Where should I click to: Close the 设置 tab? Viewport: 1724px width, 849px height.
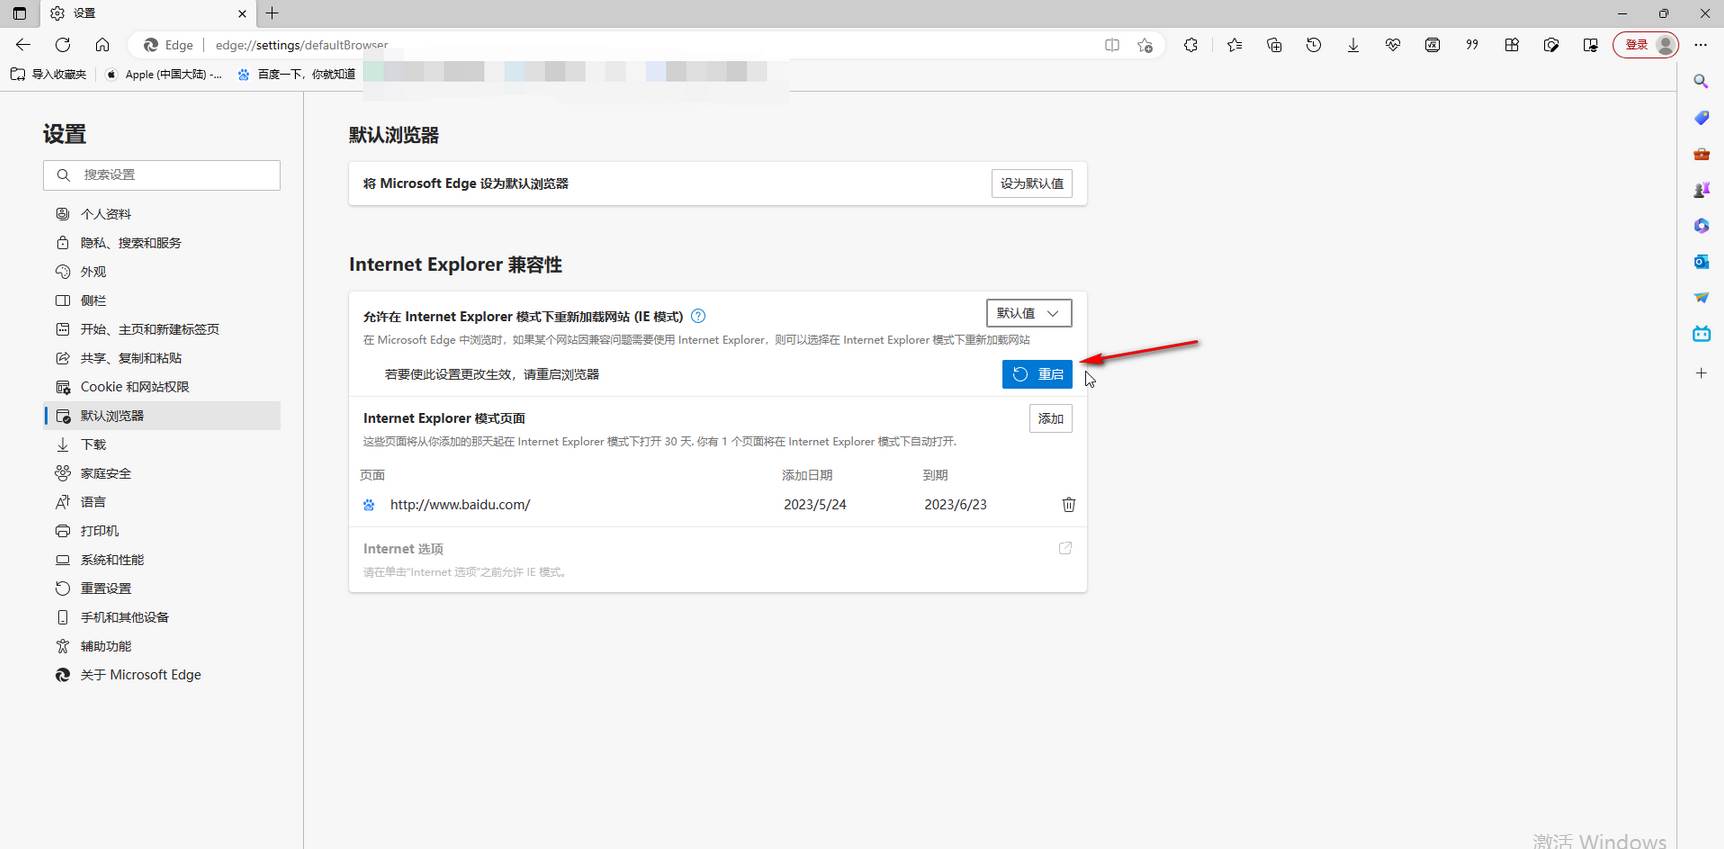pyautogui.click(x=242, y=13)
